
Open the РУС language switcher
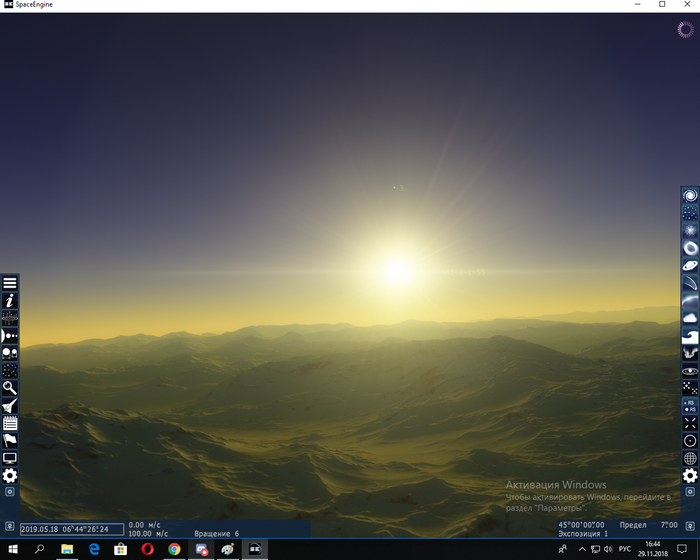click(625, 549)
